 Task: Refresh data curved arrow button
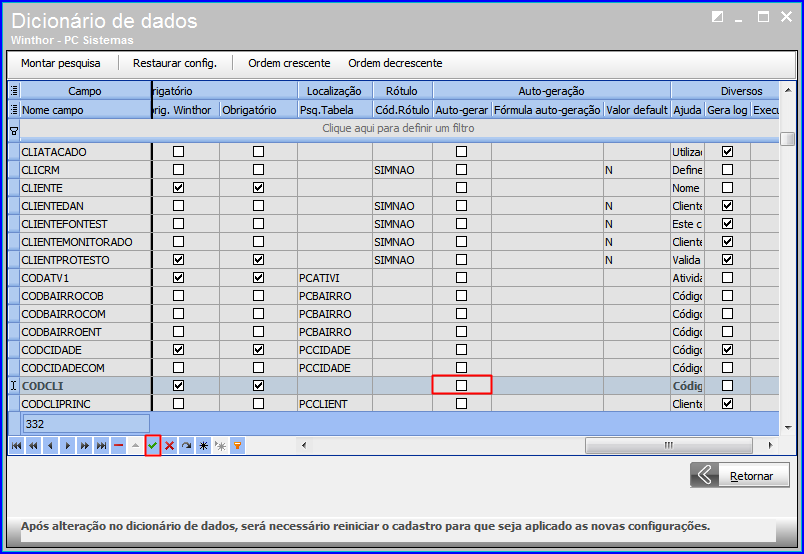point(187,446)
